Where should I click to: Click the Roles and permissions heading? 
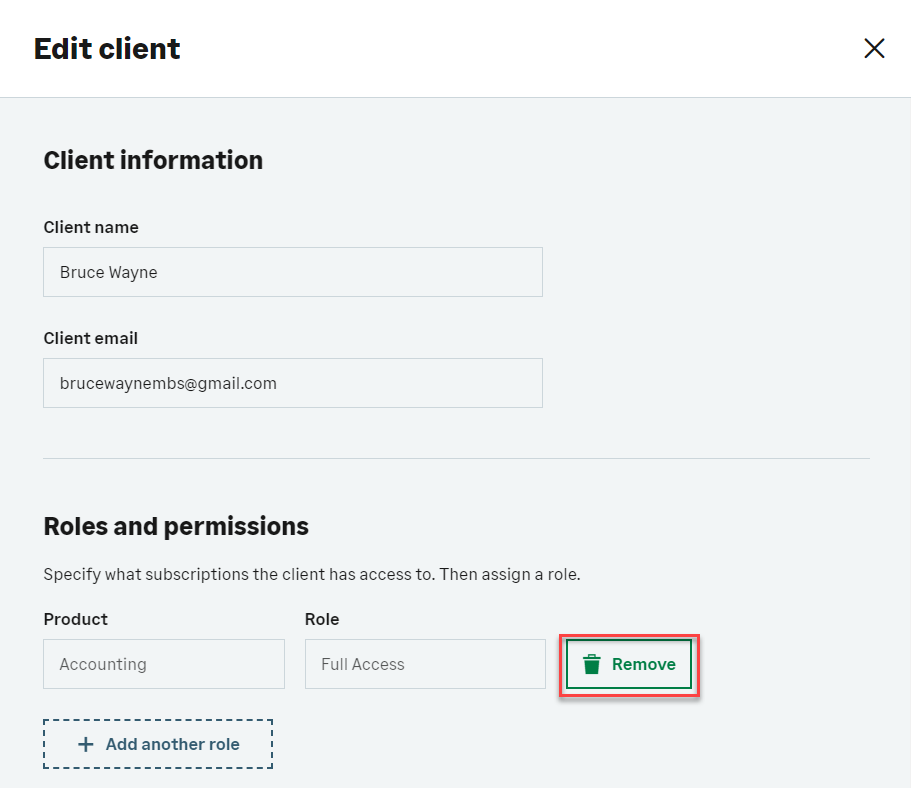[176, 526]
